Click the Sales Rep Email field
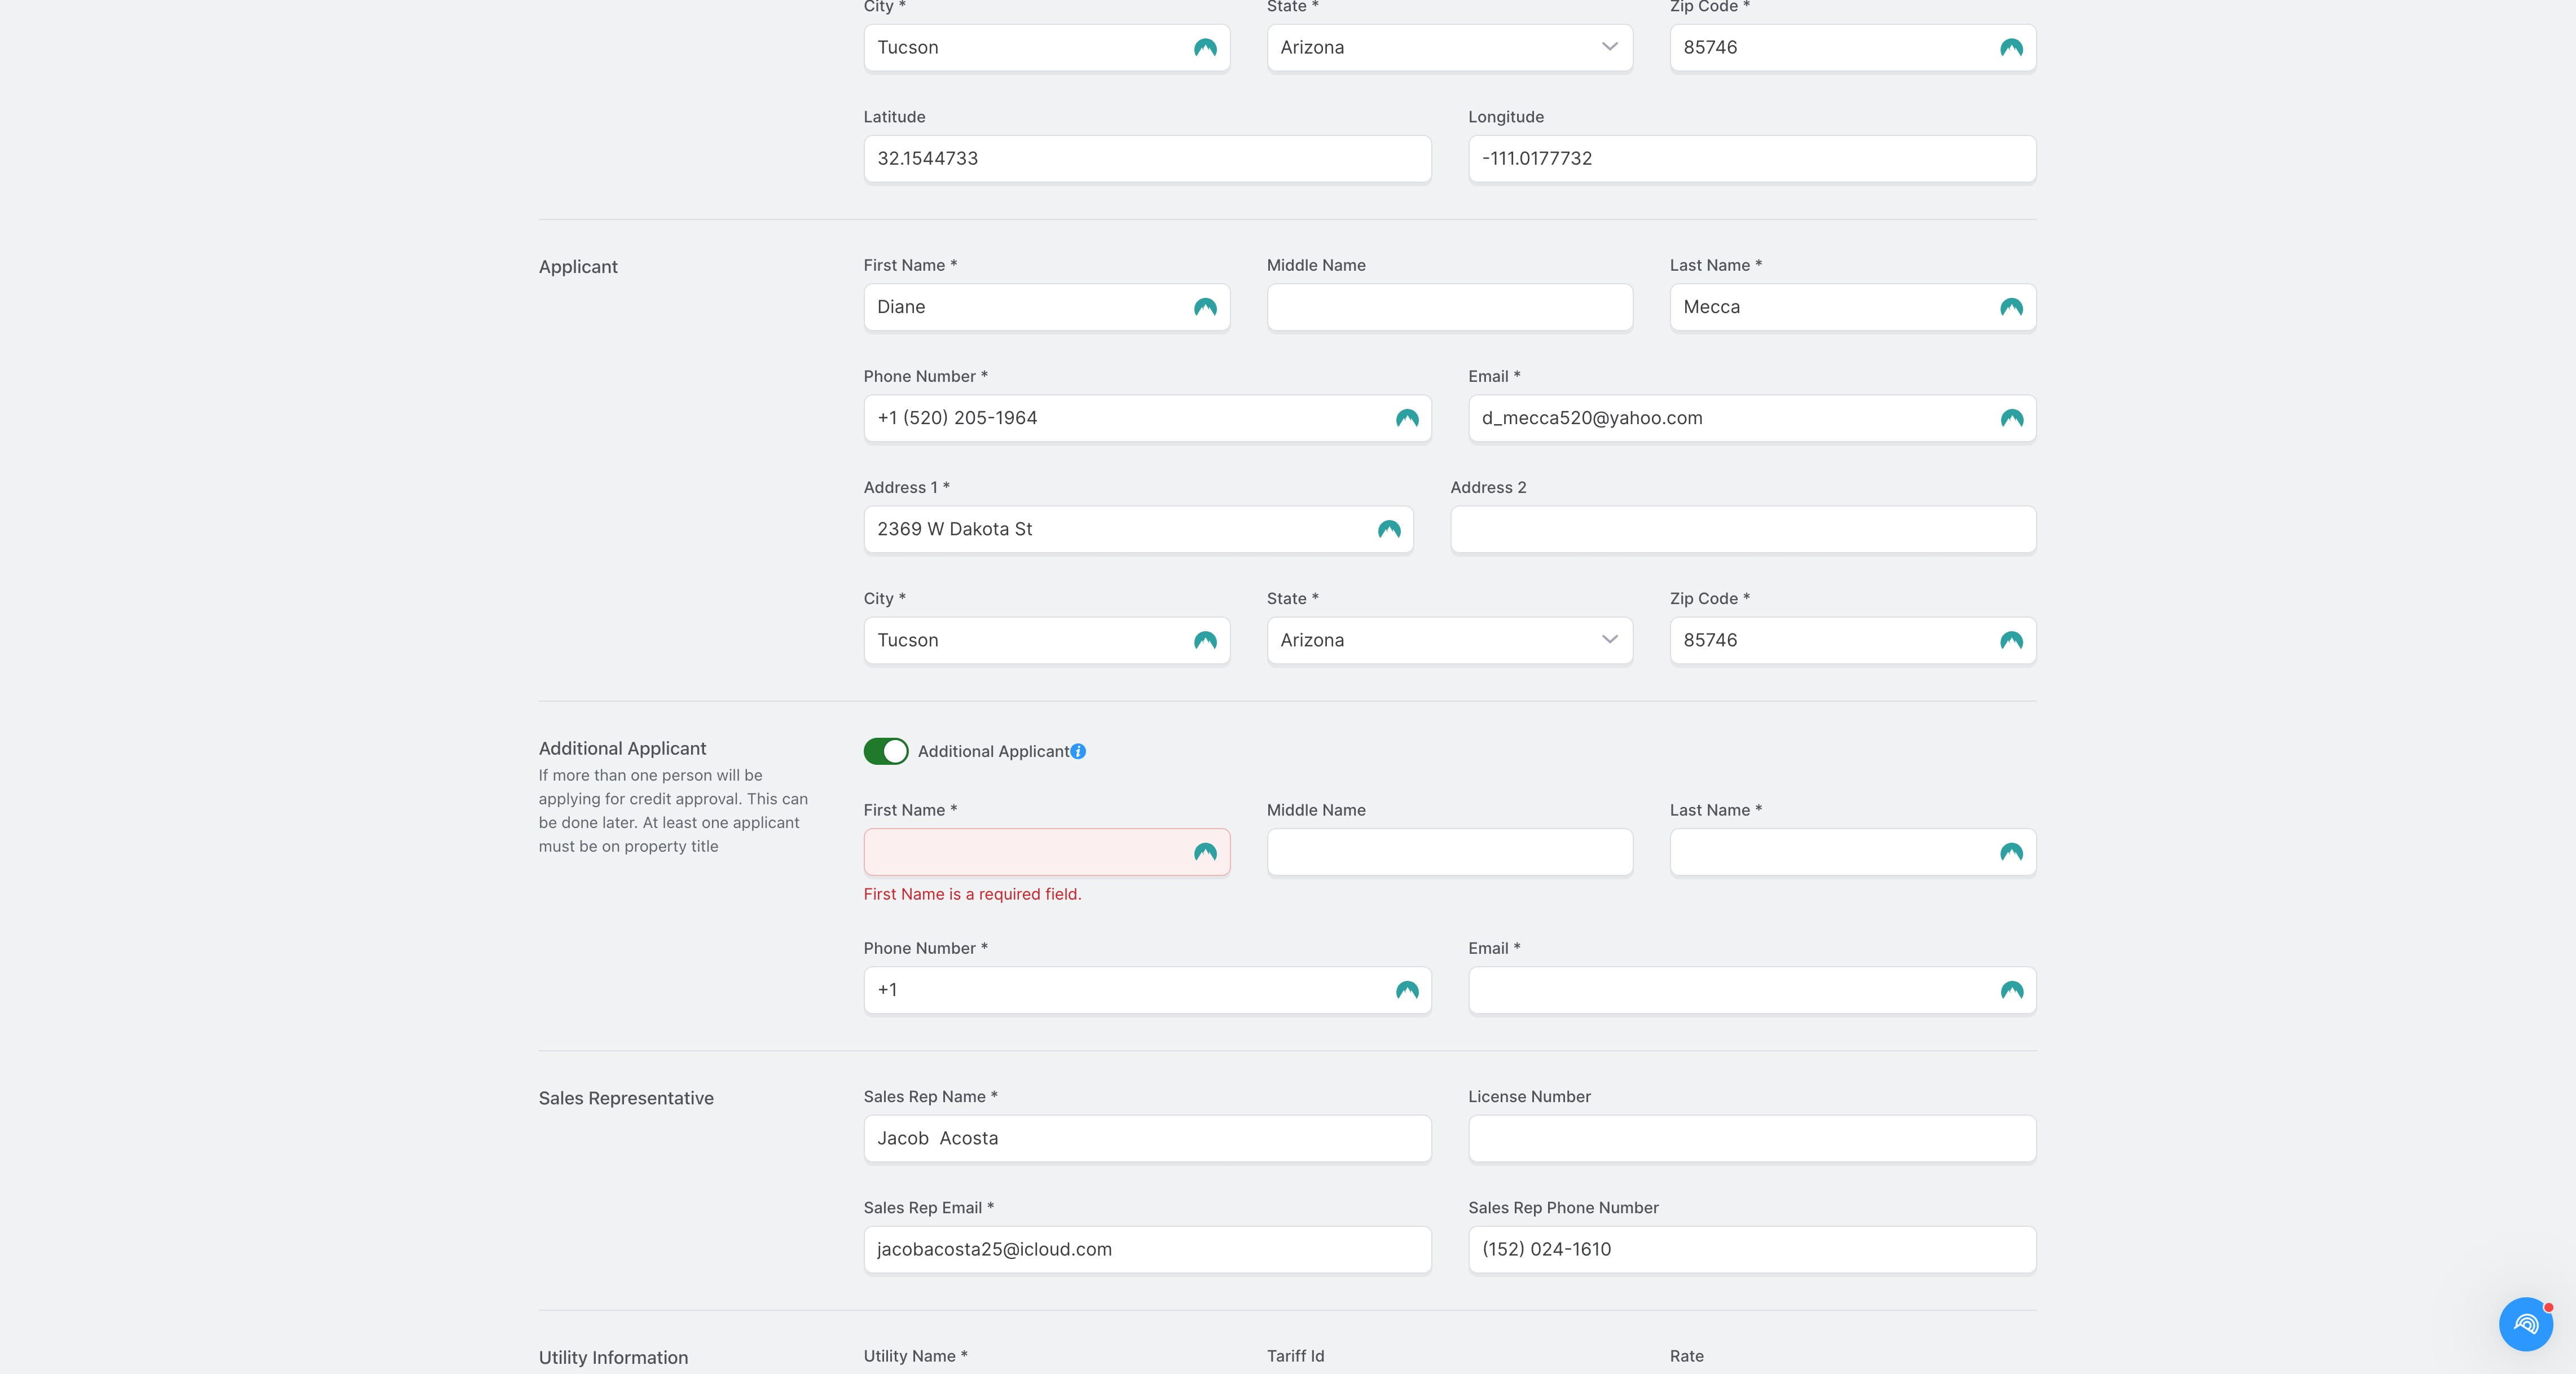 1147,1249
